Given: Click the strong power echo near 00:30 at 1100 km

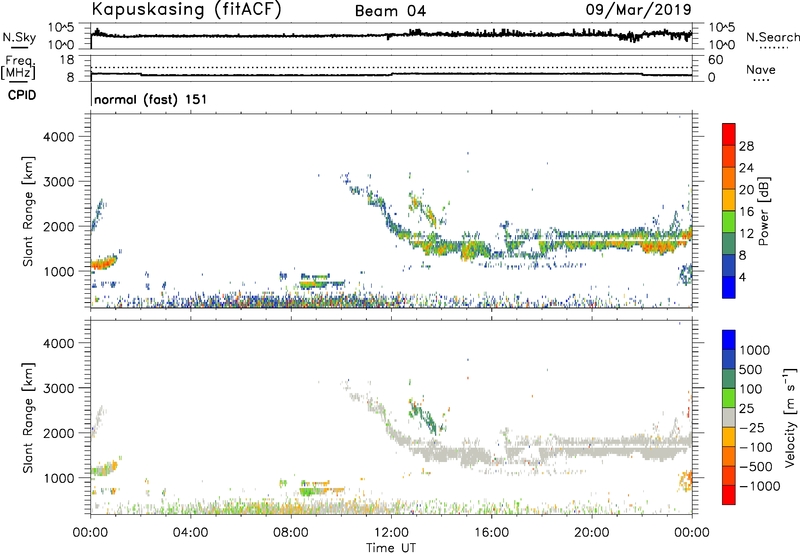Looking at the screenshot, I should [104, 263].
